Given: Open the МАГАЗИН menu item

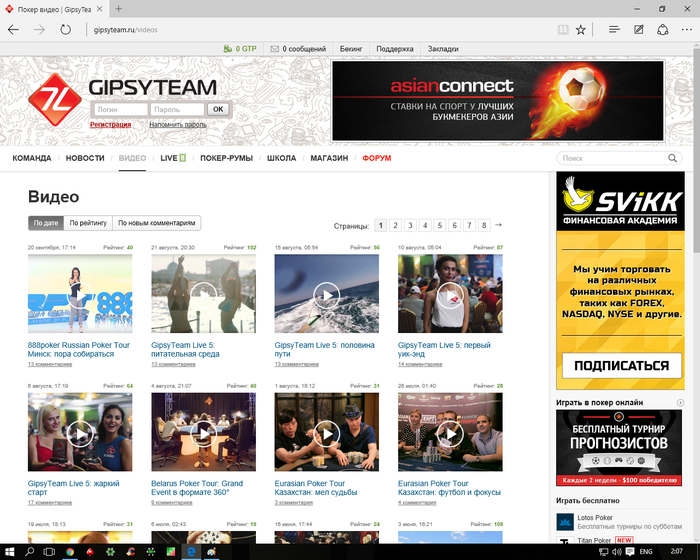Looking at the screenshot, I should click(x=329, y=158).
